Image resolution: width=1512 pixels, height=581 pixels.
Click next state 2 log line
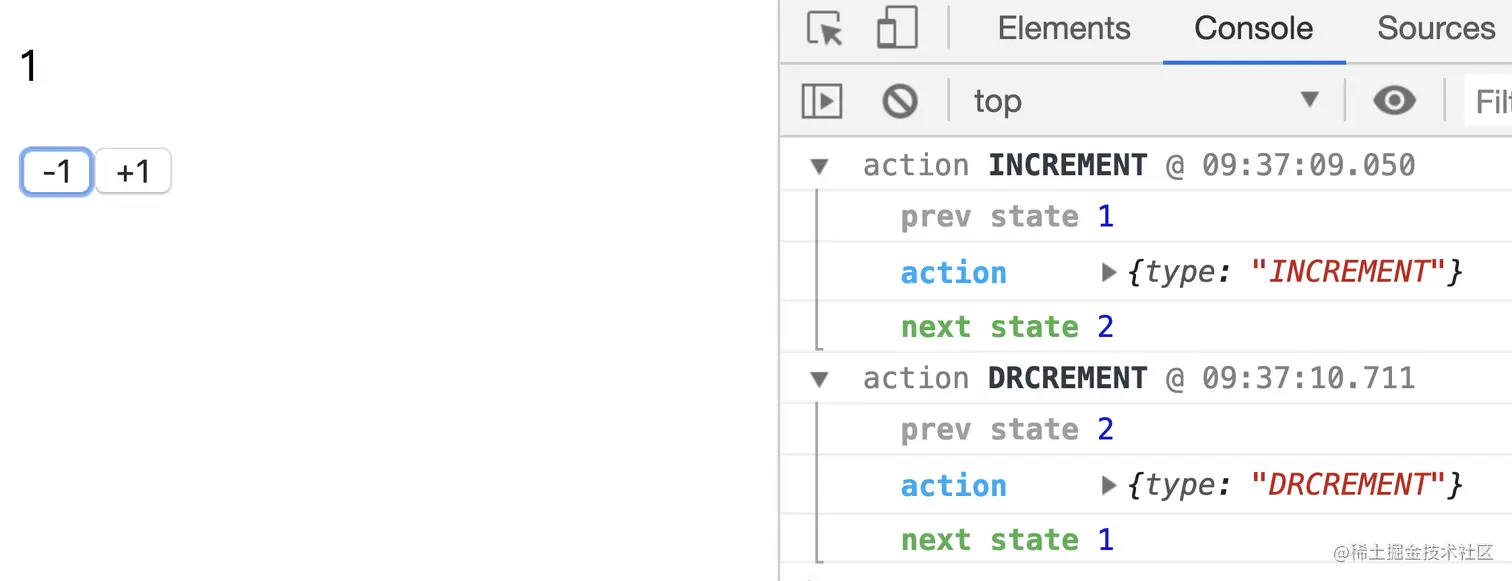[x=1007, y=327]
